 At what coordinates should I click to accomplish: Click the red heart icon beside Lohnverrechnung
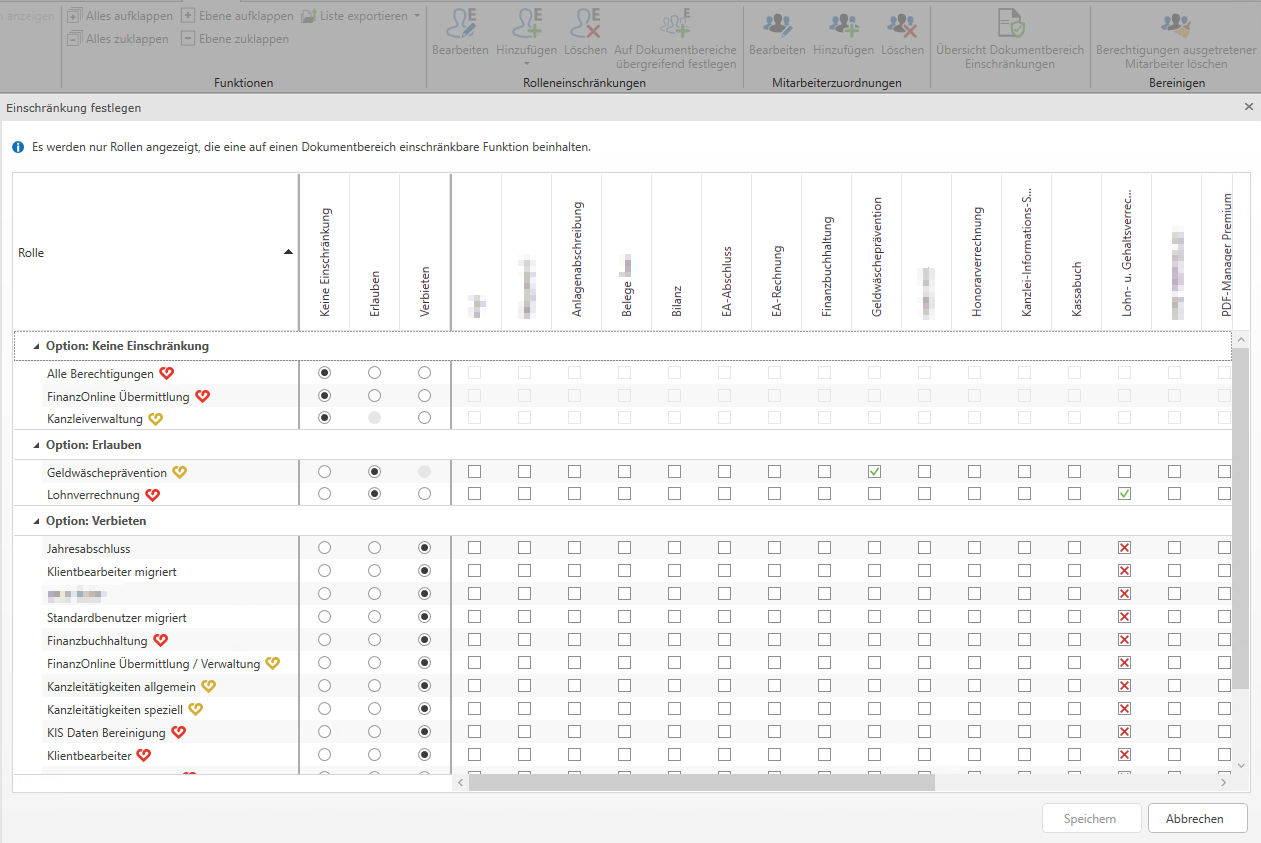tap(153, 495)
